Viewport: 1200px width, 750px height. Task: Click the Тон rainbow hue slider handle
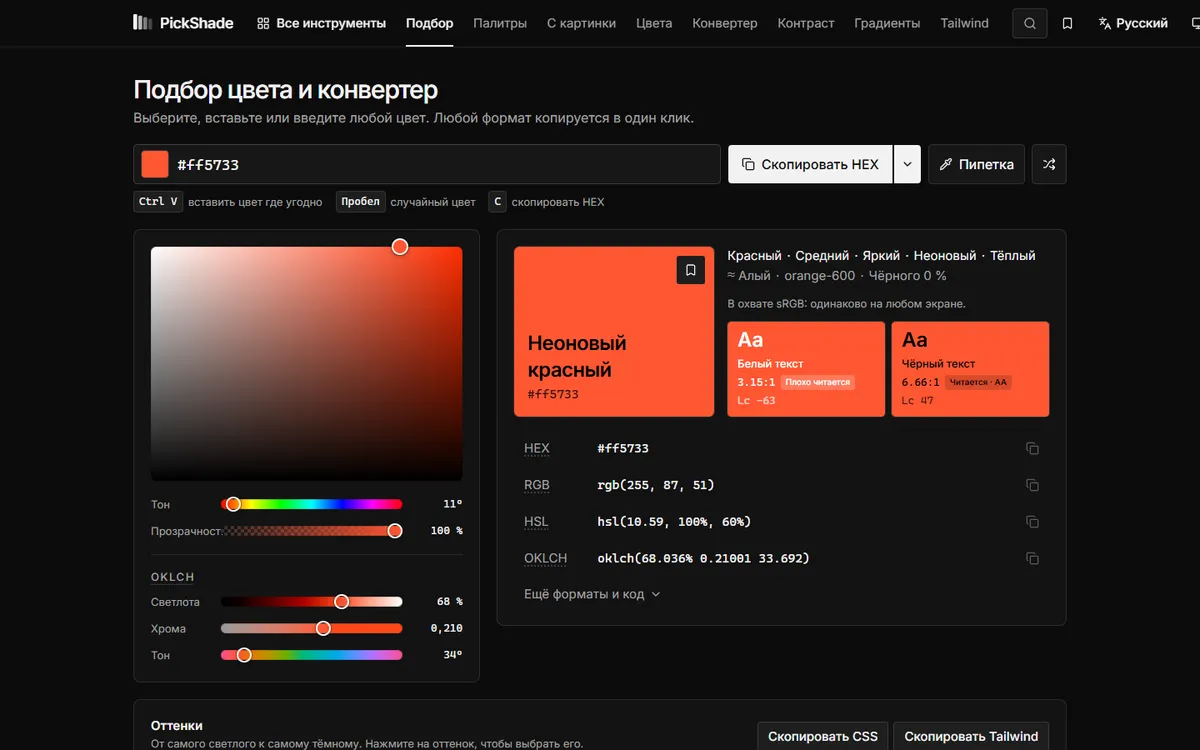point(233,504)
